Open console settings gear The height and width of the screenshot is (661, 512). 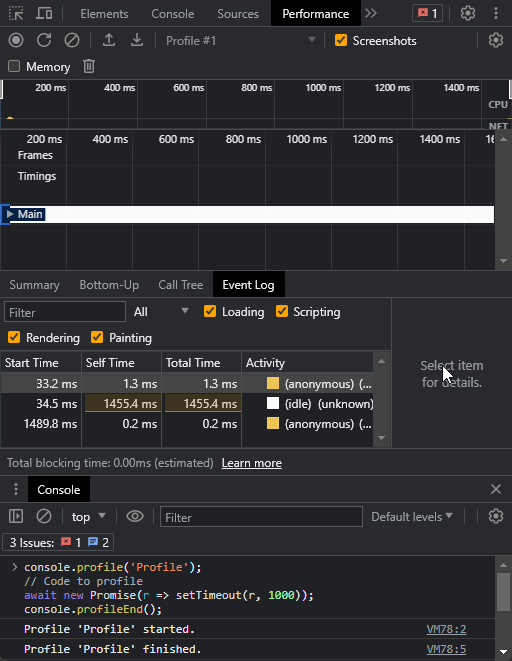496,516
